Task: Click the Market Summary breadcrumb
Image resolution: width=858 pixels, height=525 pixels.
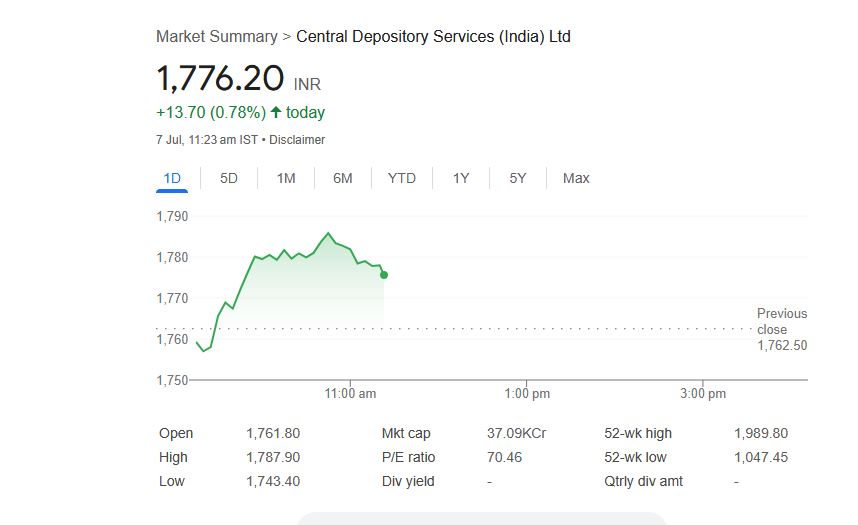Action: (x=216, y=37)
